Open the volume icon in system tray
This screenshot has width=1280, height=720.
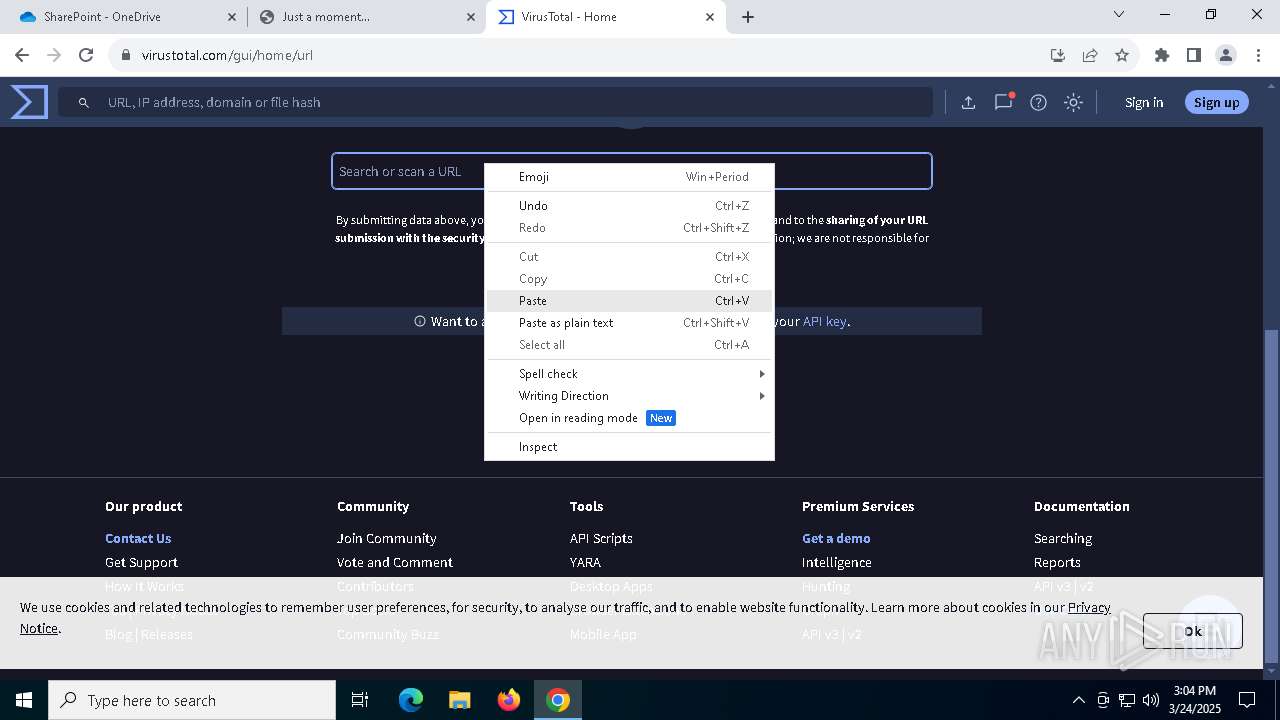[1151, 700]
